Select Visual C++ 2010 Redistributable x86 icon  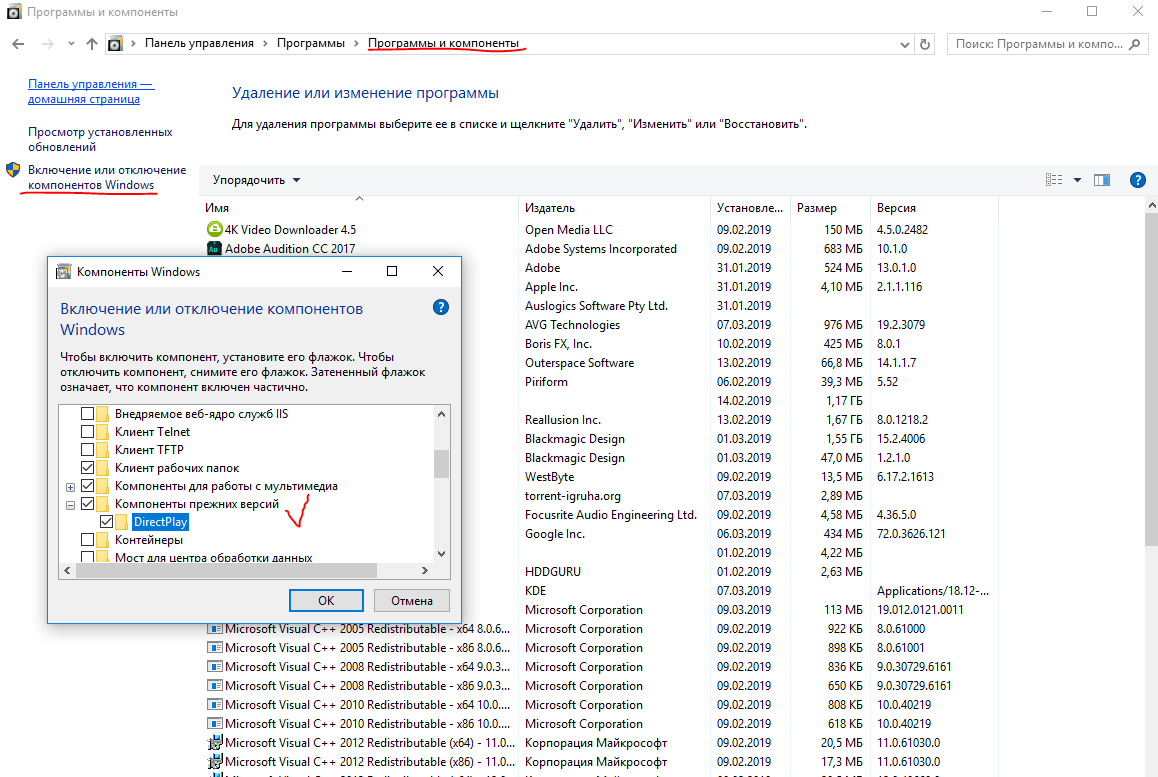point(215,724)
